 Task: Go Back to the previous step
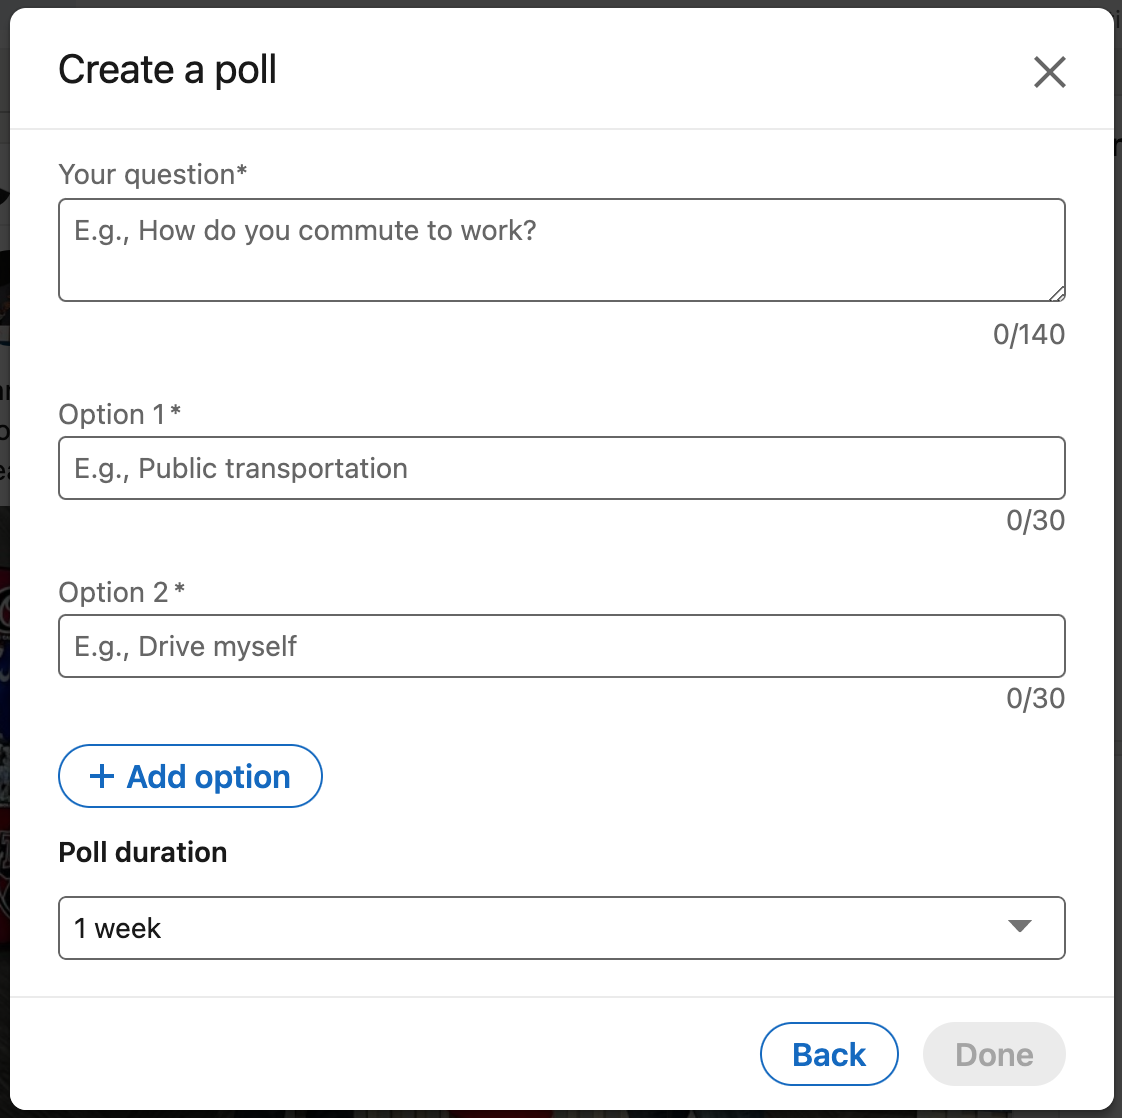point(829,1054)
